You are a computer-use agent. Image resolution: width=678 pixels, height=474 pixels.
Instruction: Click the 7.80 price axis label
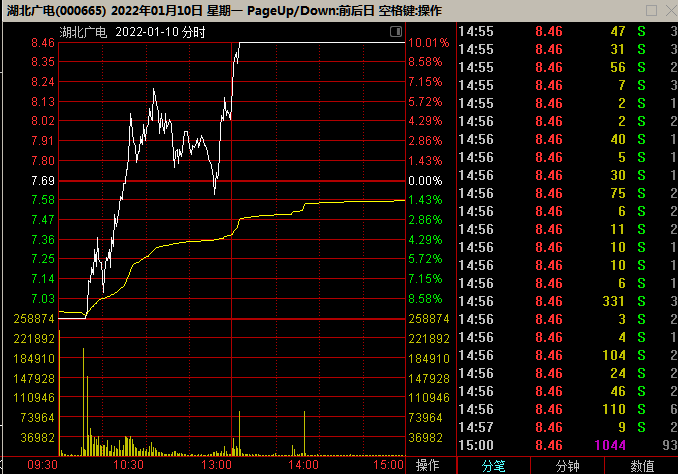(43, 160)
